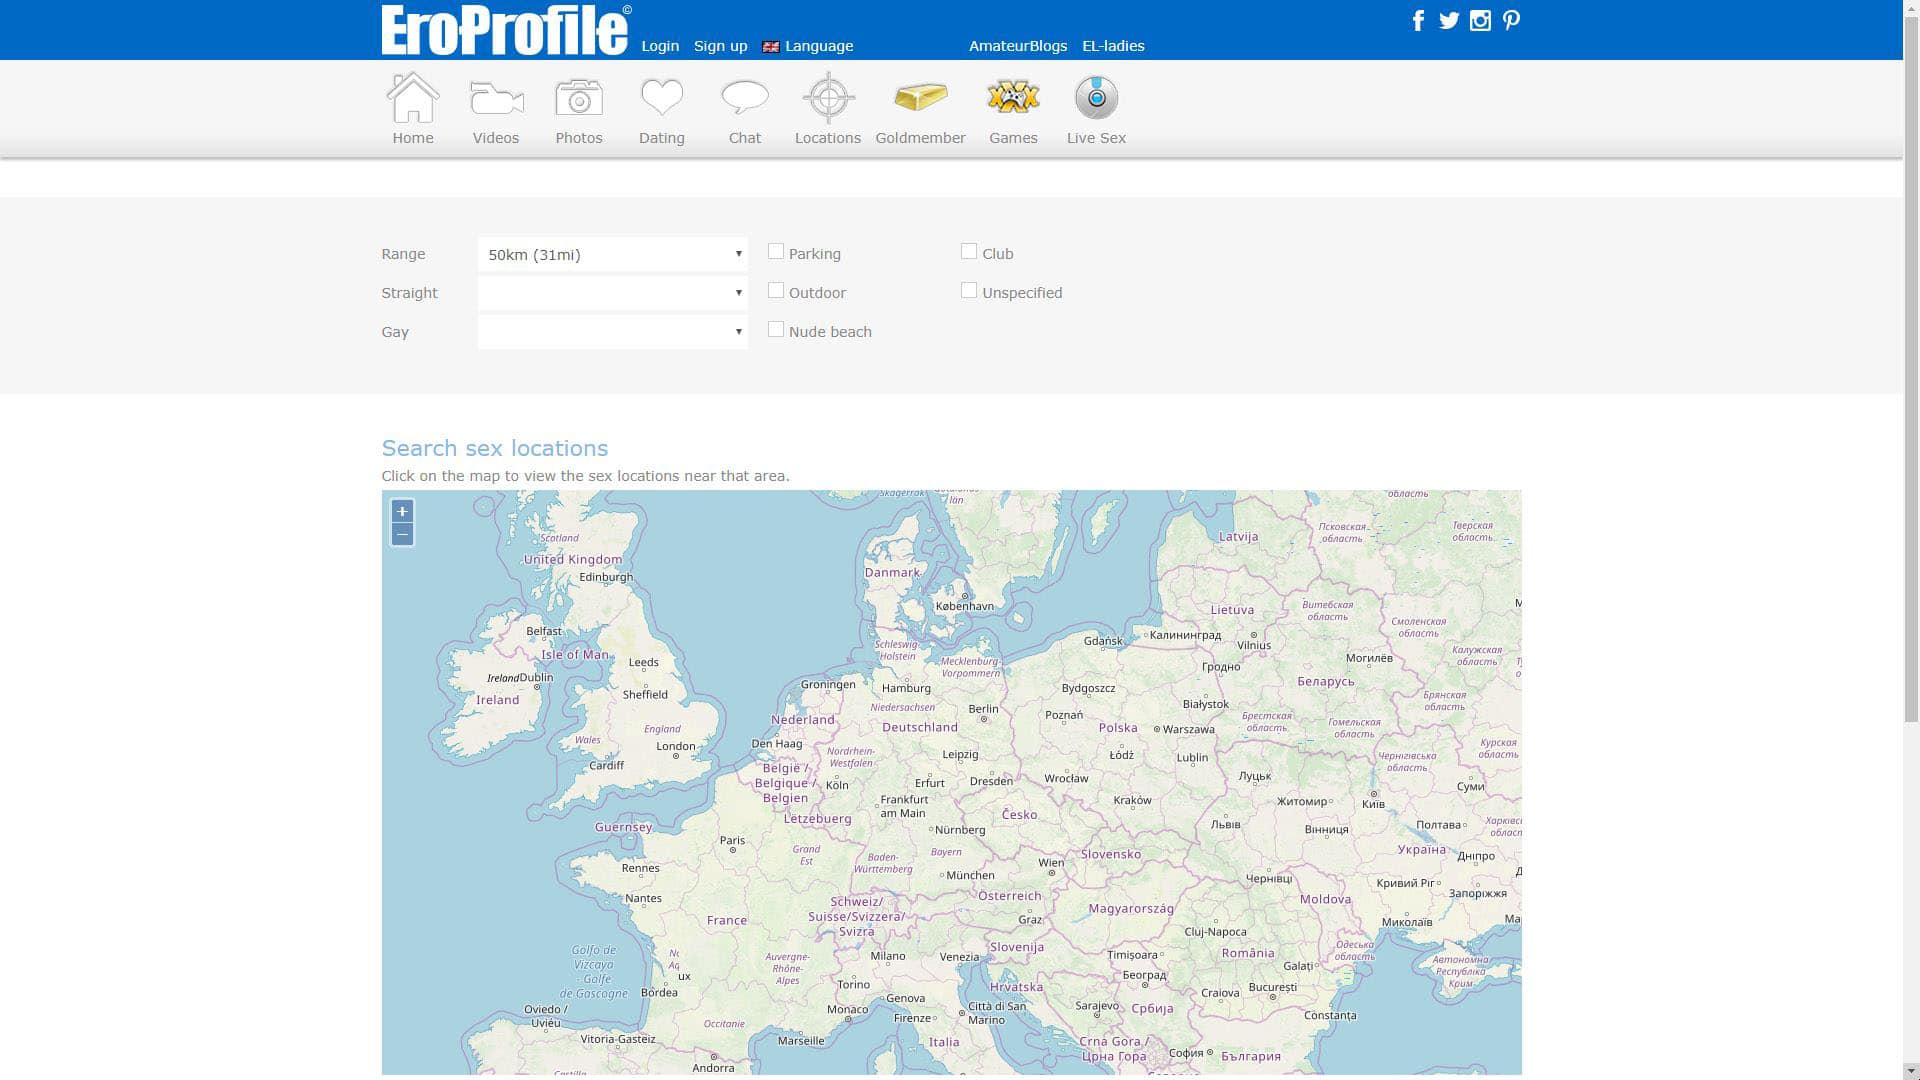
Task: Open the Language menu
Action: pyautogui.click(x=818, y=46)
